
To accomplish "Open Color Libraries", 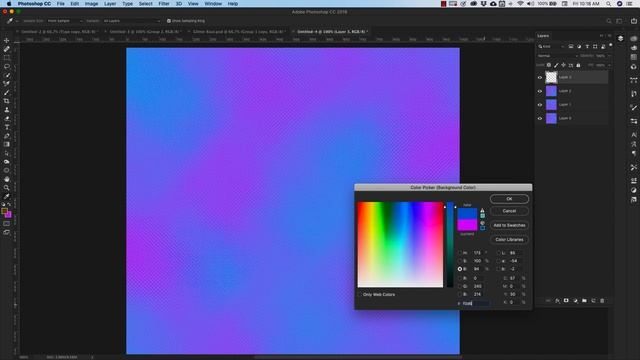I will [509, 240].
